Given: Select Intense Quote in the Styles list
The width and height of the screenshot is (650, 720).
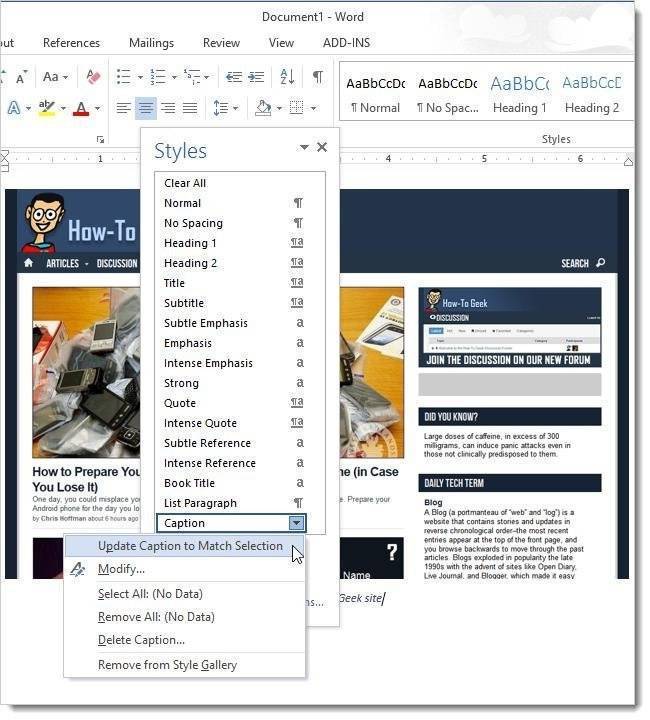Looking at the screenshot, I should point(200,423).
